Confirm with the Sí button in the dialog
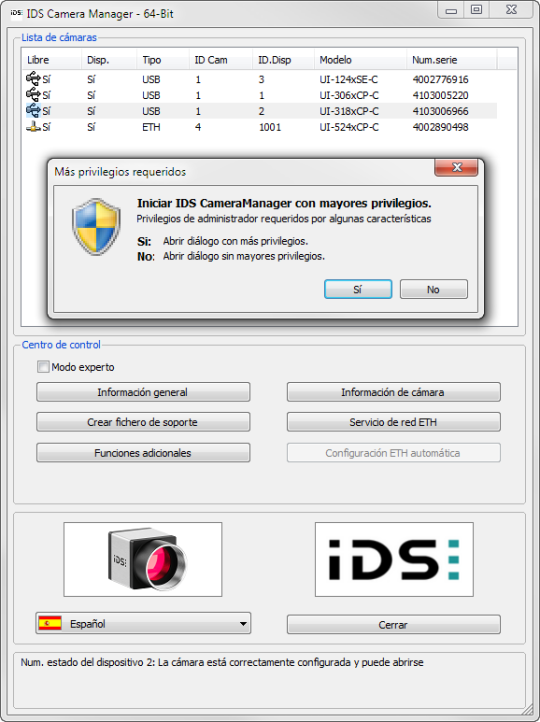This screenshot has height=722, width=540. click(x=358, y=289)
